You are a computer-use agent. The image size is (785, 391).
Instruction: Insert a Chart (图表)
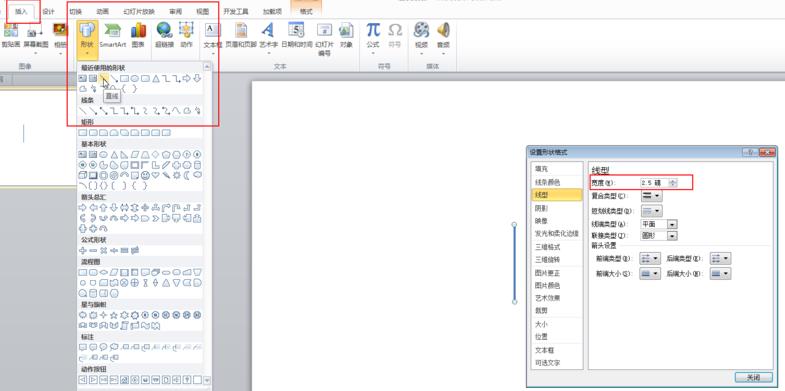coord(138,35)
